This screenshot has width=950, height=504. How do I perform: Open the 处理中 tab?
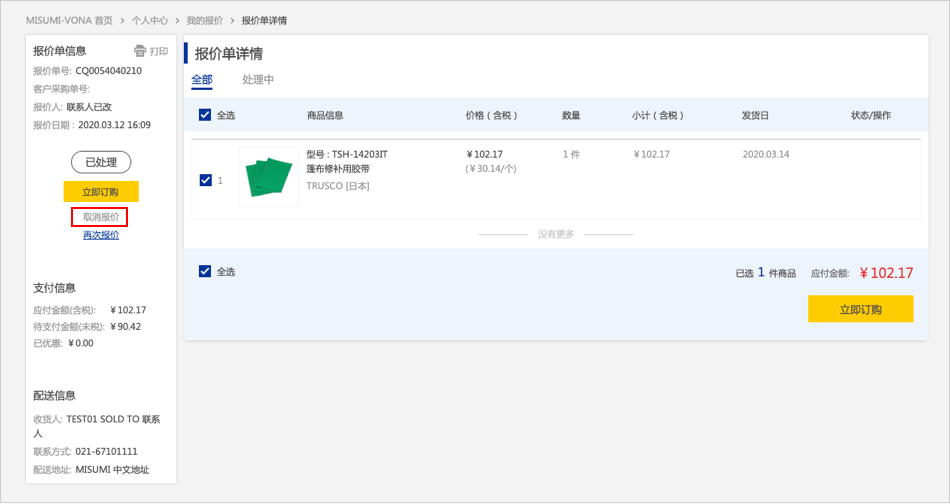(x=258, y=80)
